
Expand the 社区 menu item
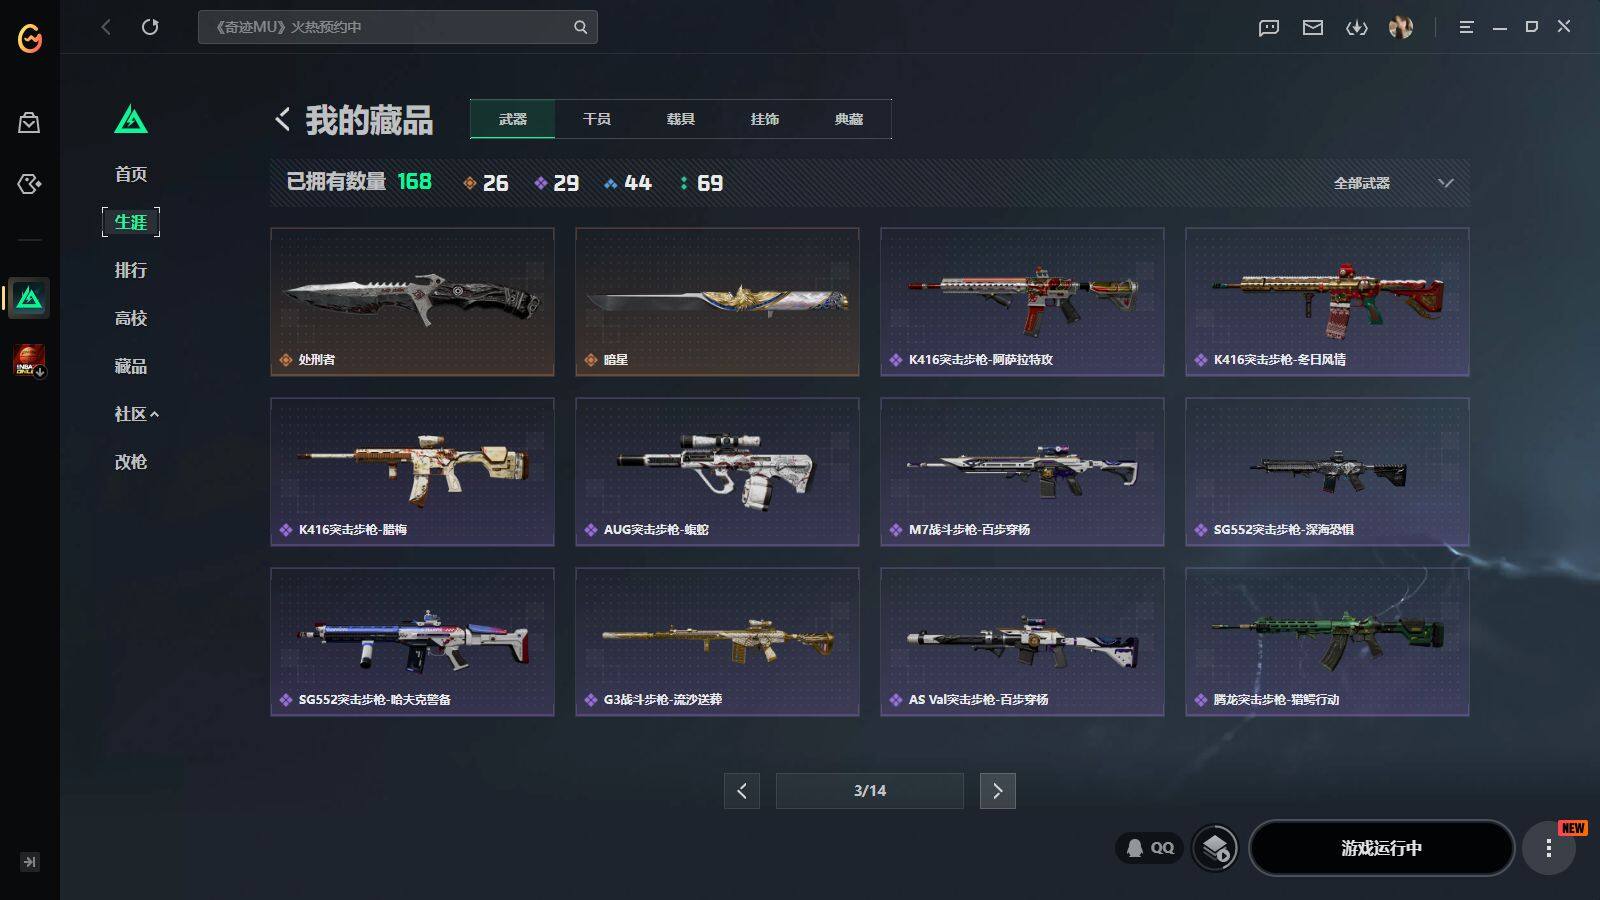[136, 414]
